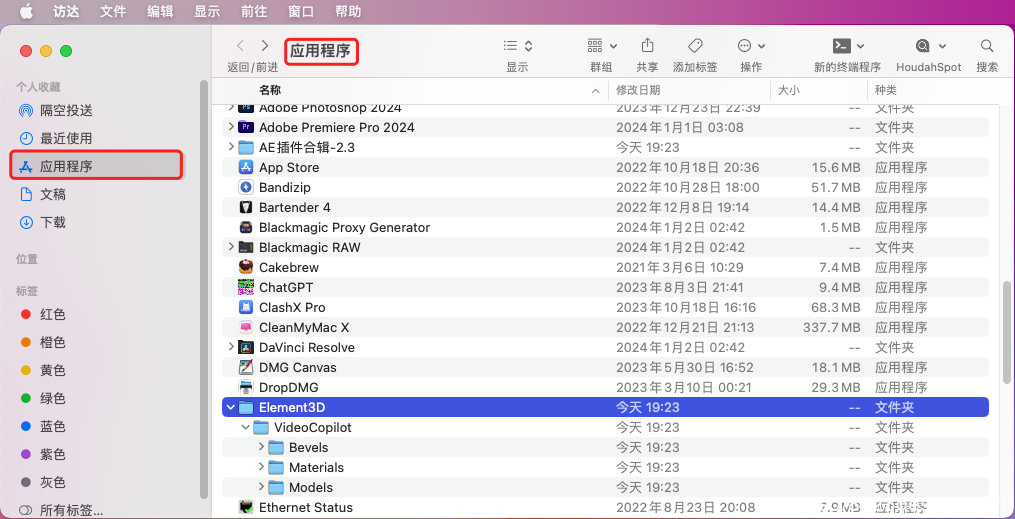Expand the AE插件合辑-2.3 folder

(231, 147)
